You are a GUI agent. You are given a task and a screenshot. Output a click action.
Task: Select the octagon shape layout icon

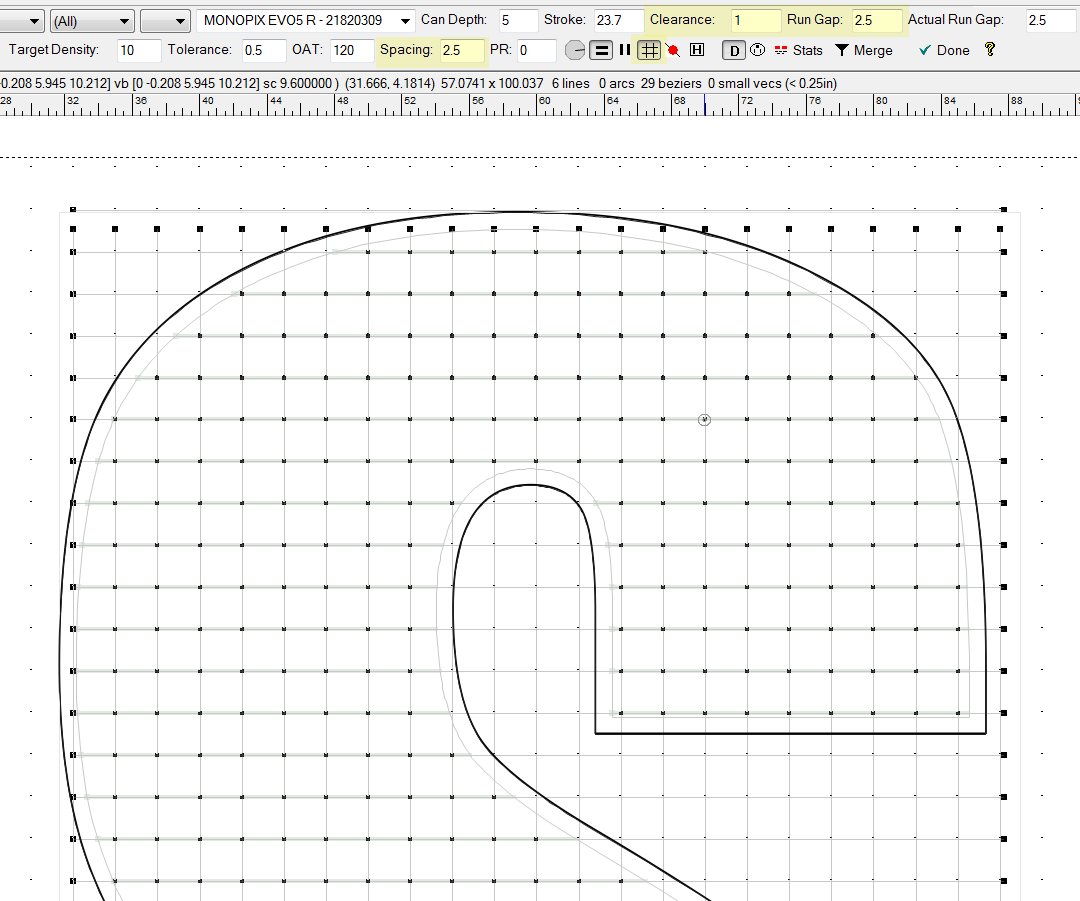pos(575,50)
